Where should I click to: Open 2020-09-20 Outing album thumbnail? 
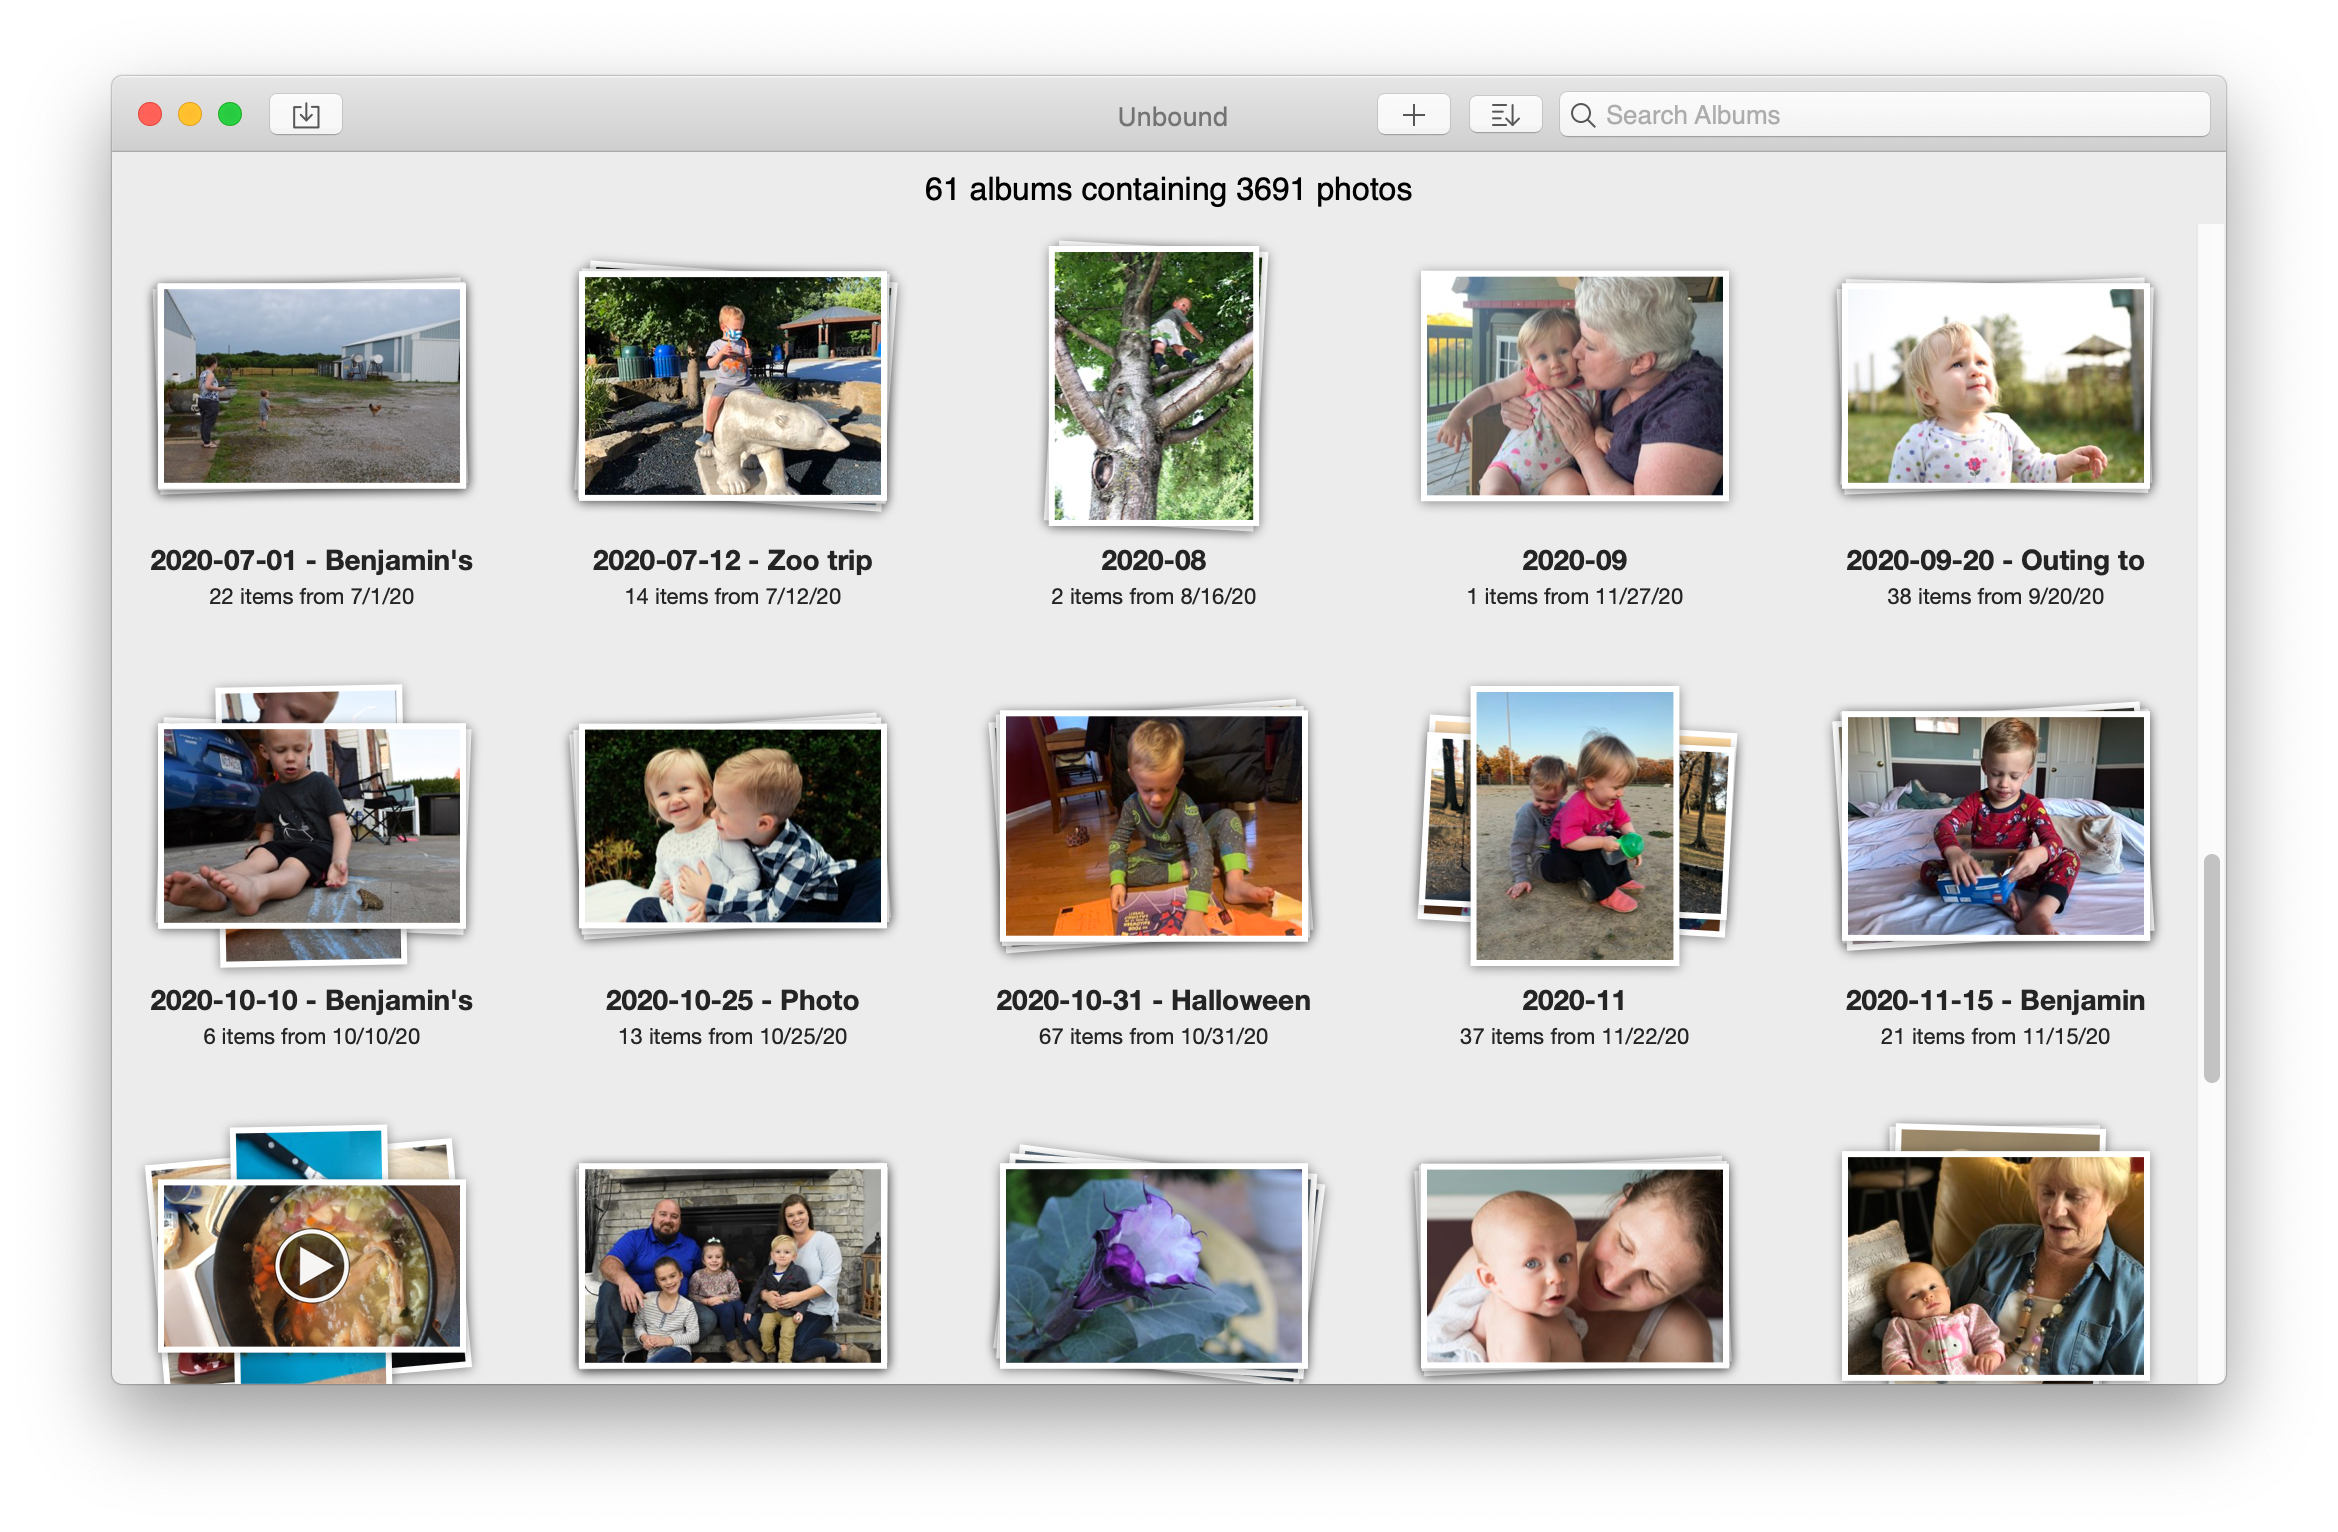point(1994,386)
